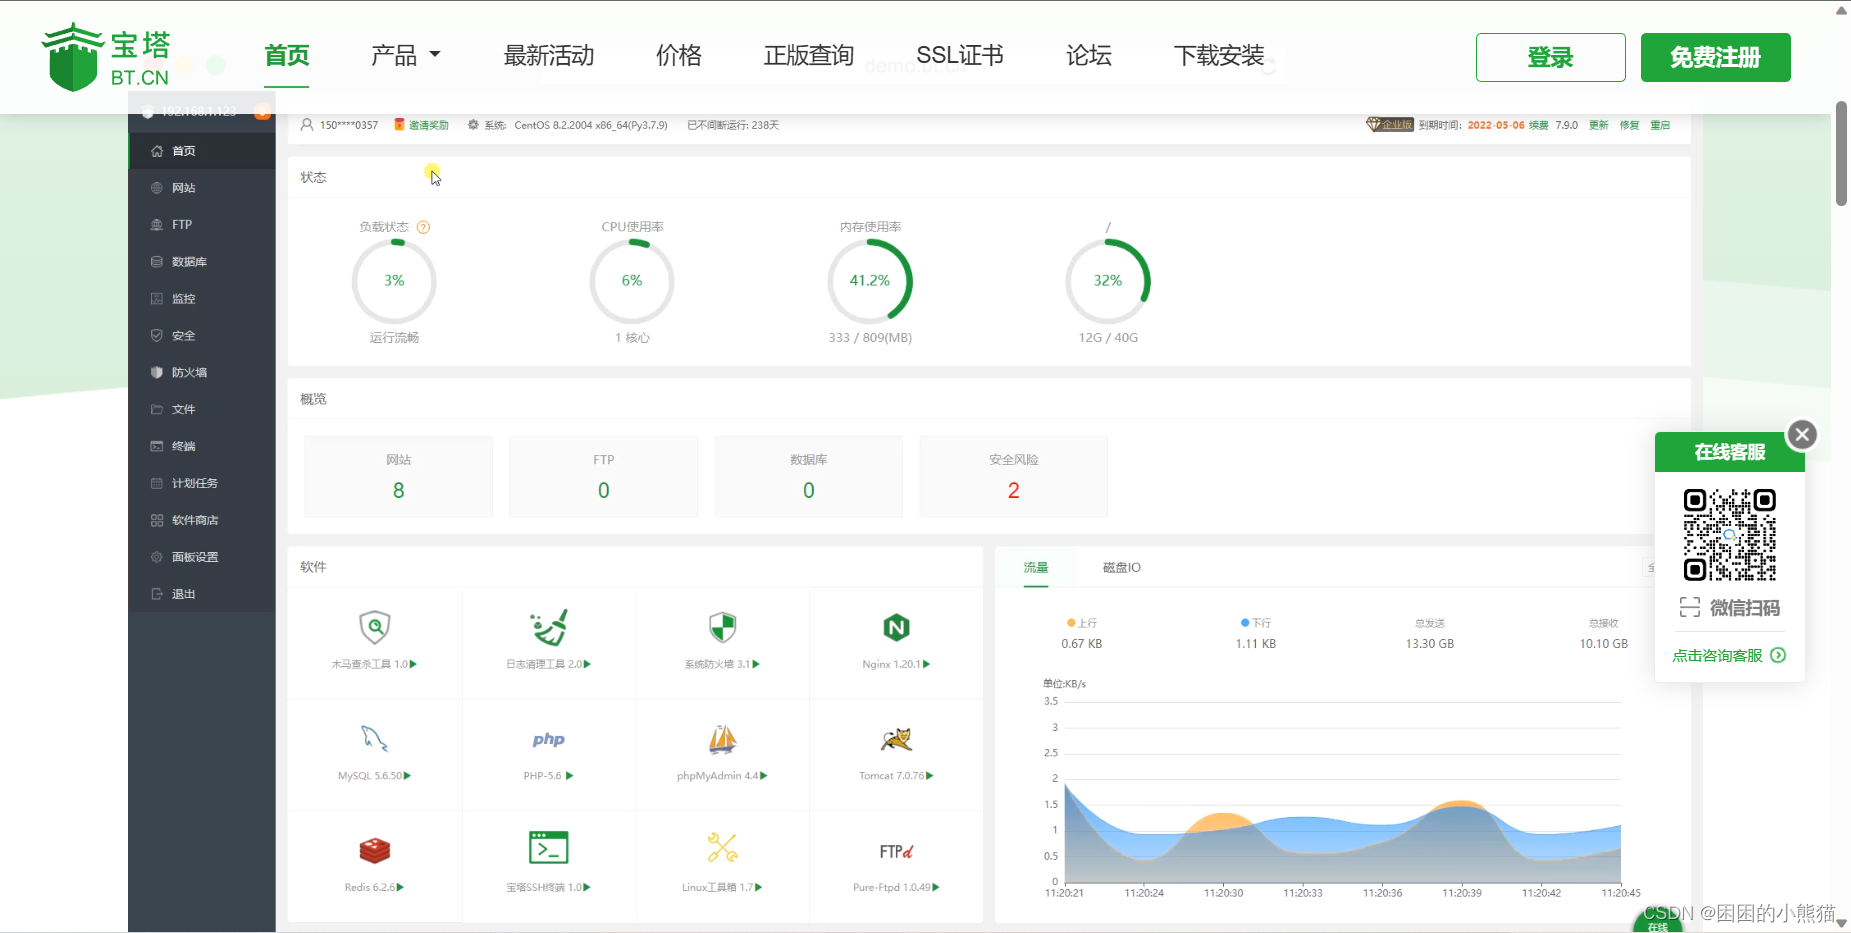Click 点击咨询客服 link

click(1729, 656)
